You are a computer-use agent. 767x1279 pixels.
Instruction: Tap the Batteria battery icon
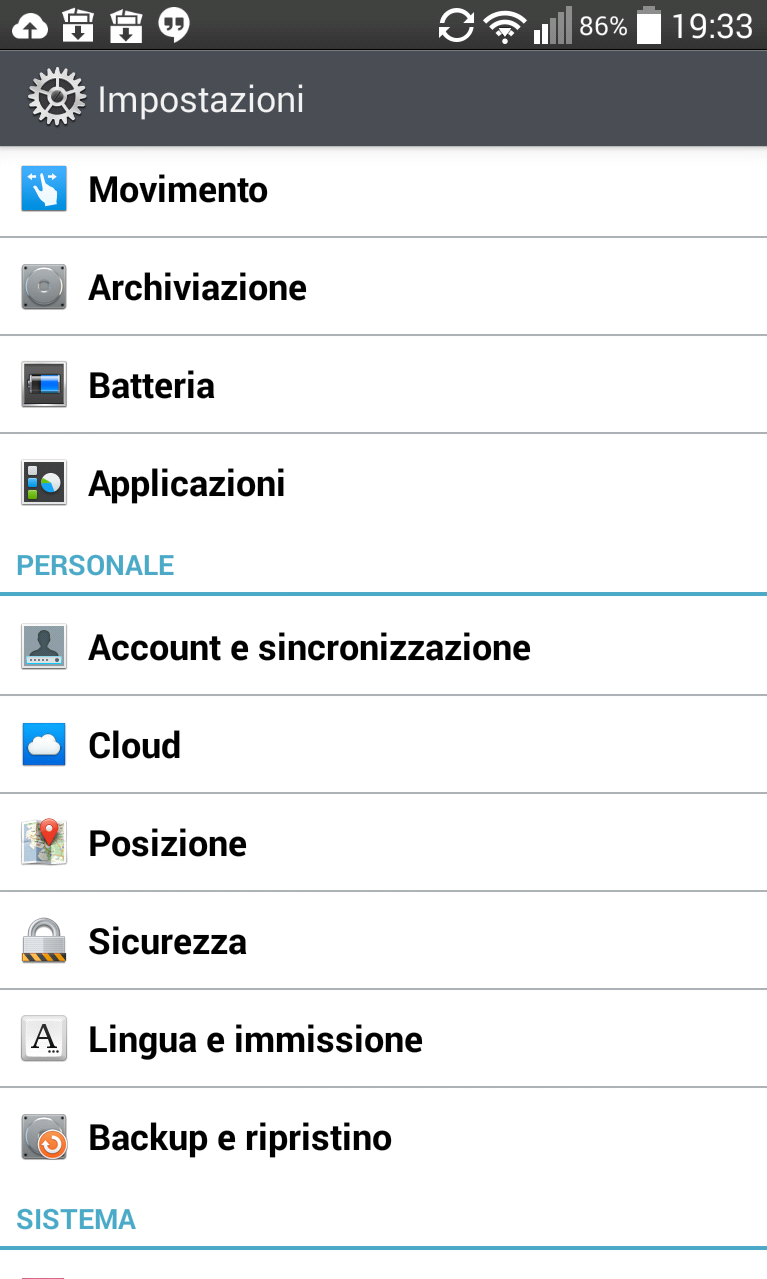pos(44,385)
